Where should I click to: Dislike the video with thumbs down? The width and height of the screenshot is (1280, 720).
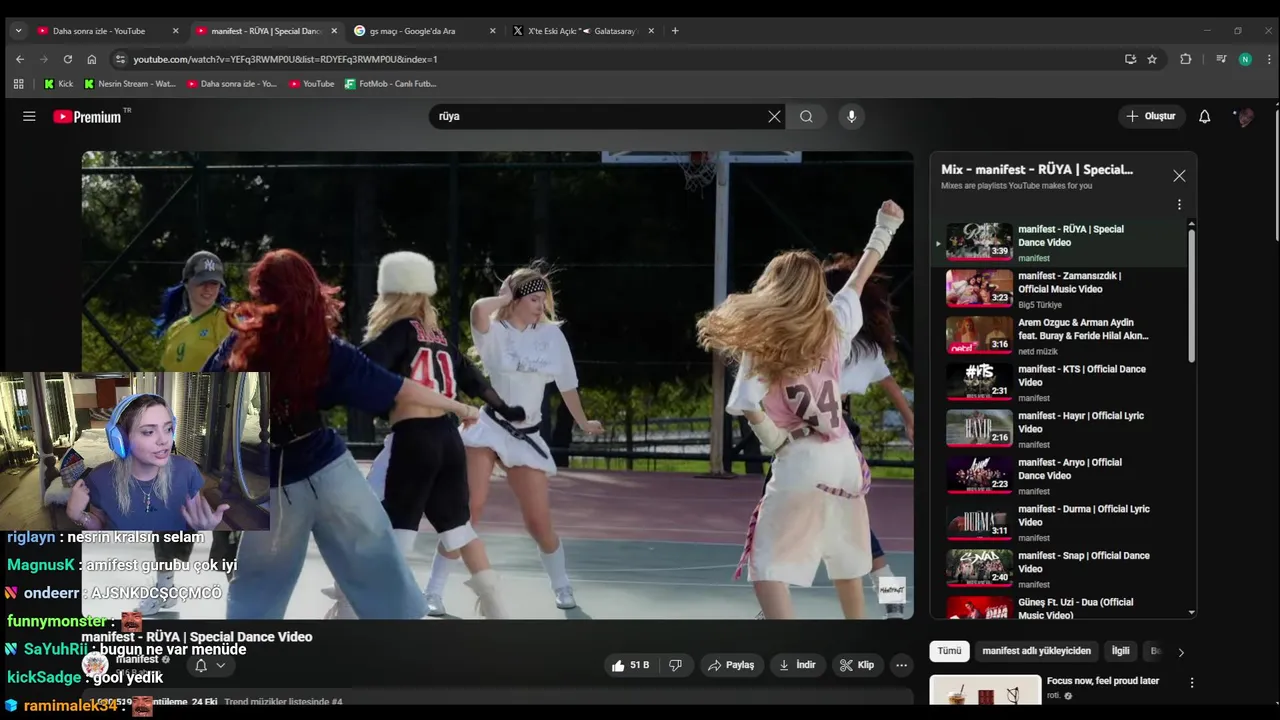point(675,665)
